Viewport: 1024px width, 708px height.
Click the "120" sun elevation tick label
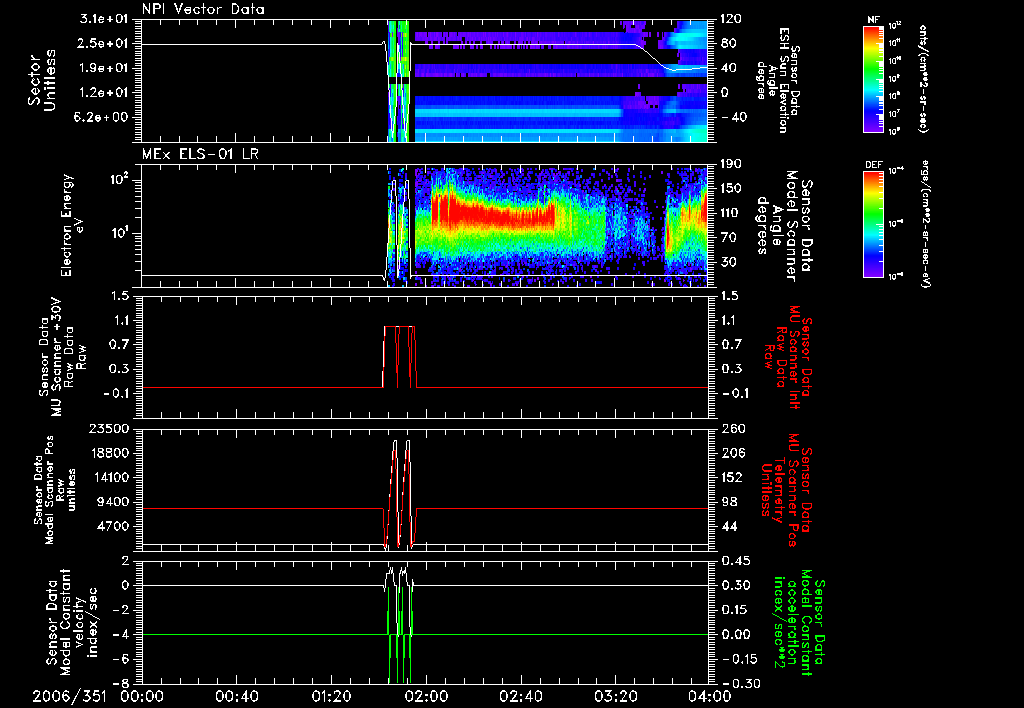tap(732, 19)
